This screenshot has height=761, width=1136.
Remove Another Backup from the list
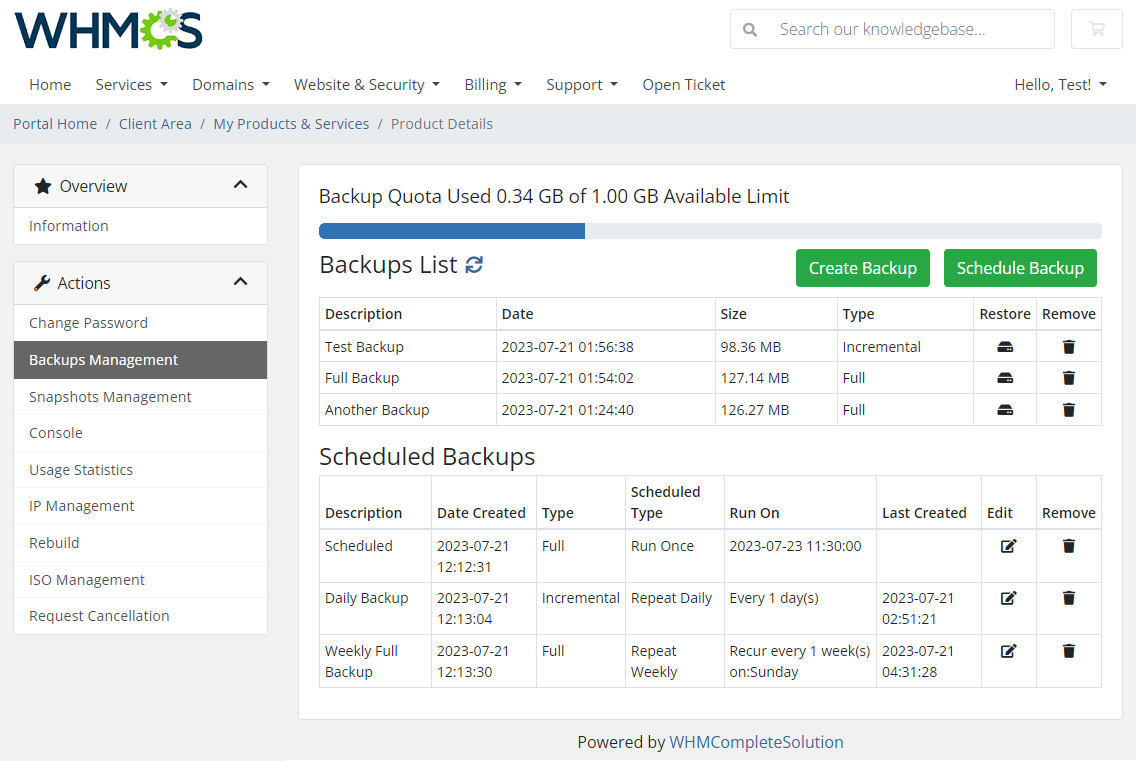(1068, 409)
